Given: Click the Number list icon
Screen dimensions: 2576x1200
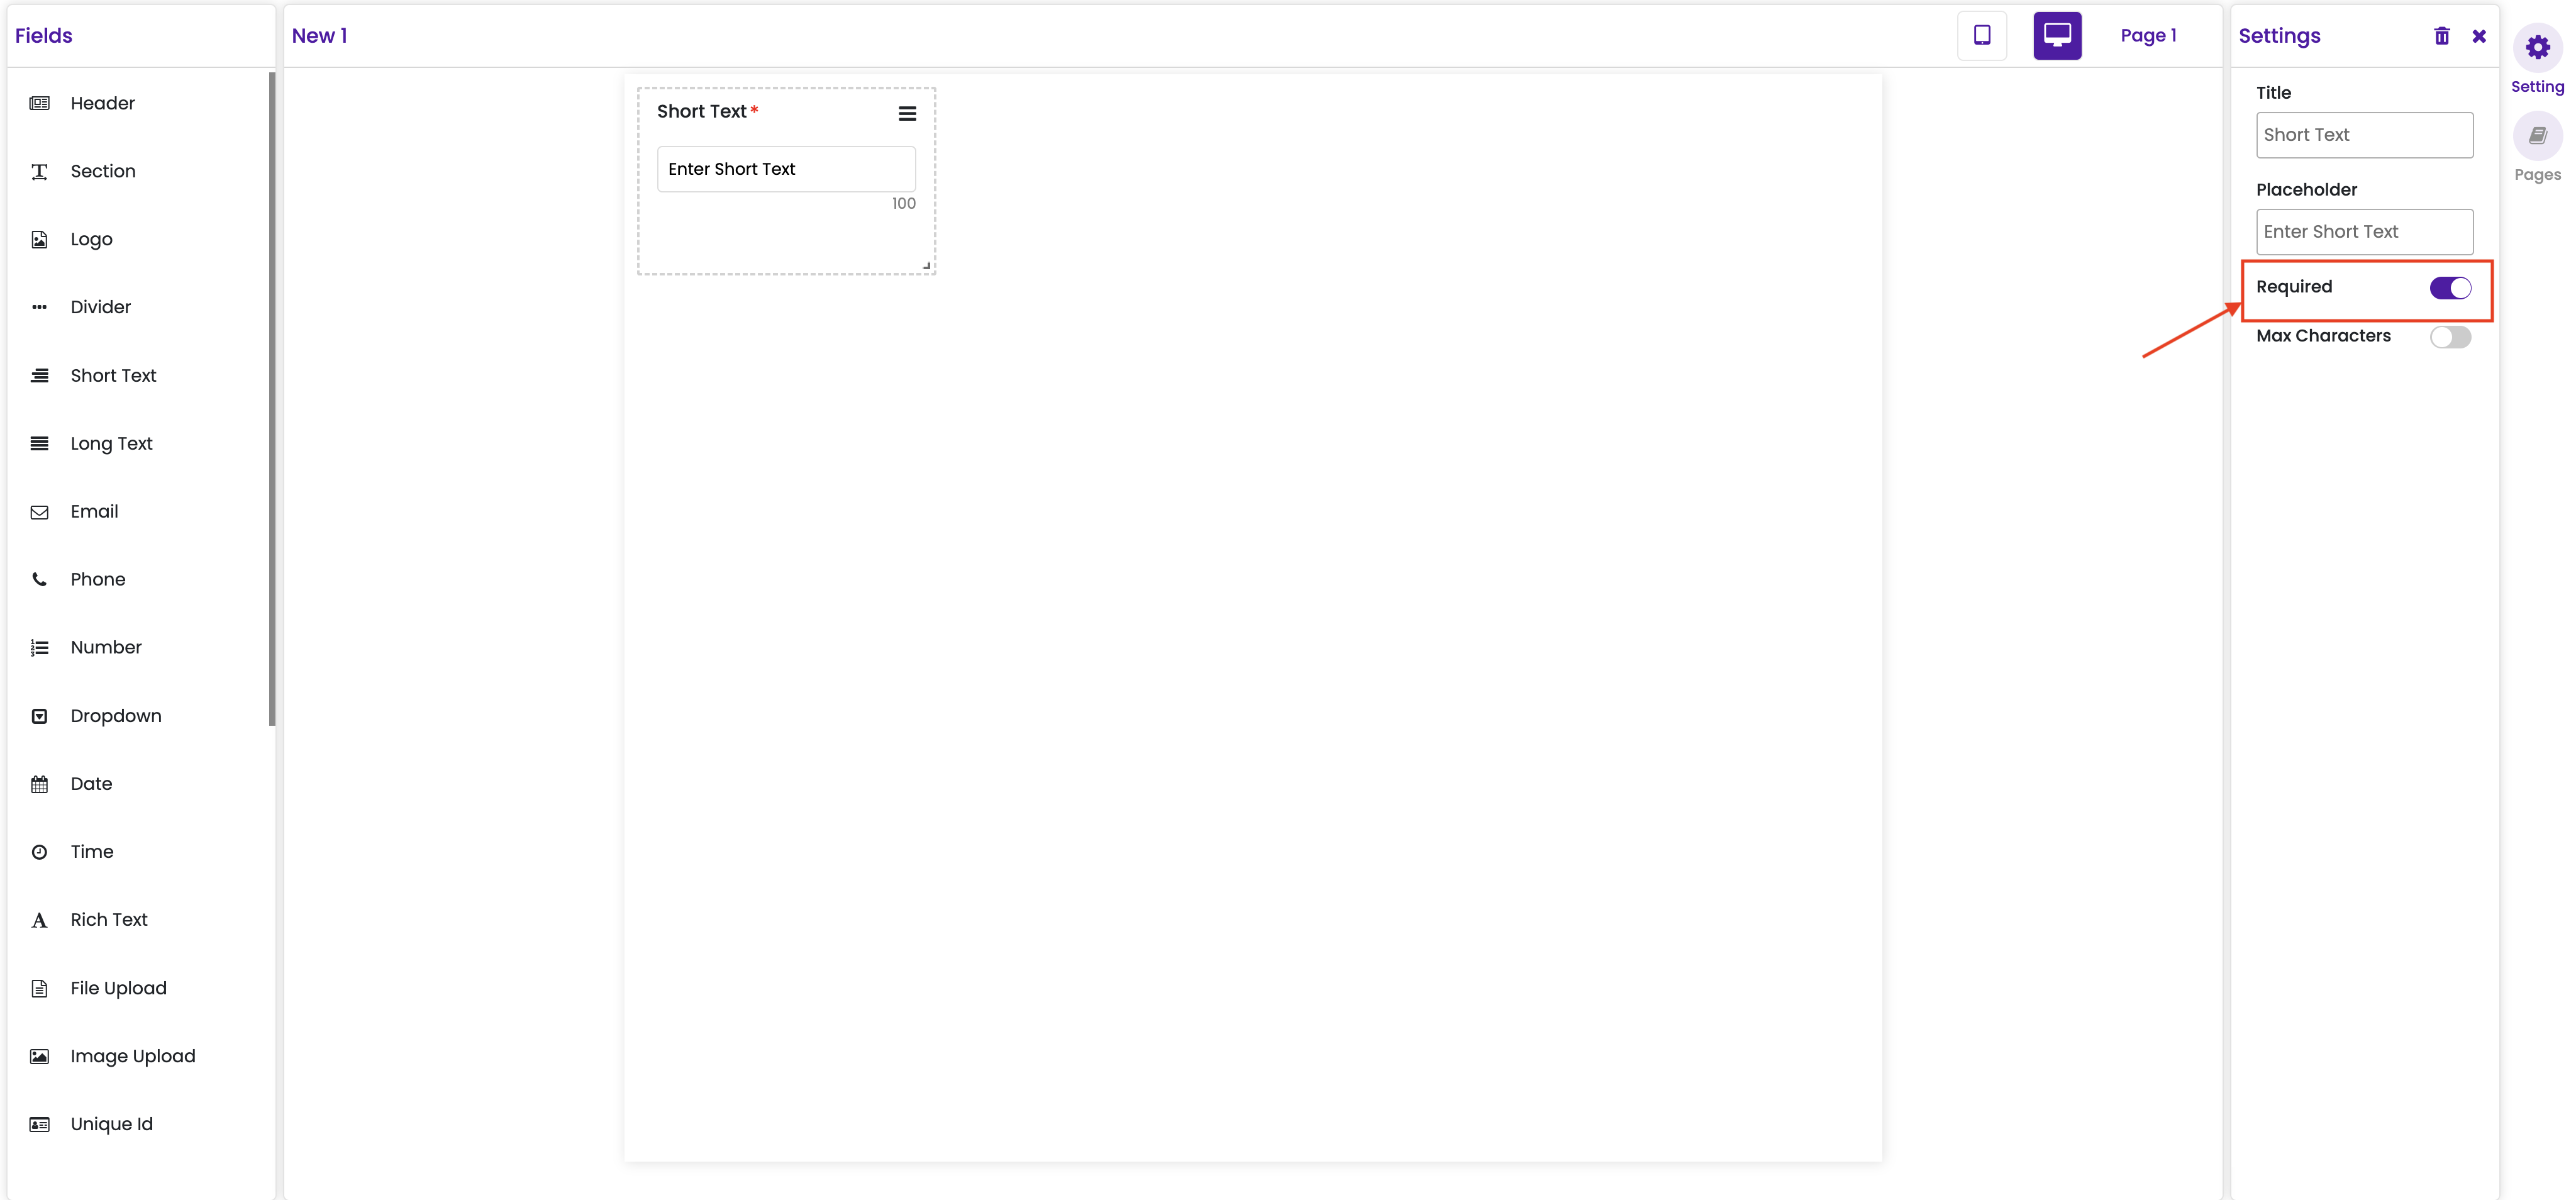Looking at the screenshot, I should [x=39, y=648].
